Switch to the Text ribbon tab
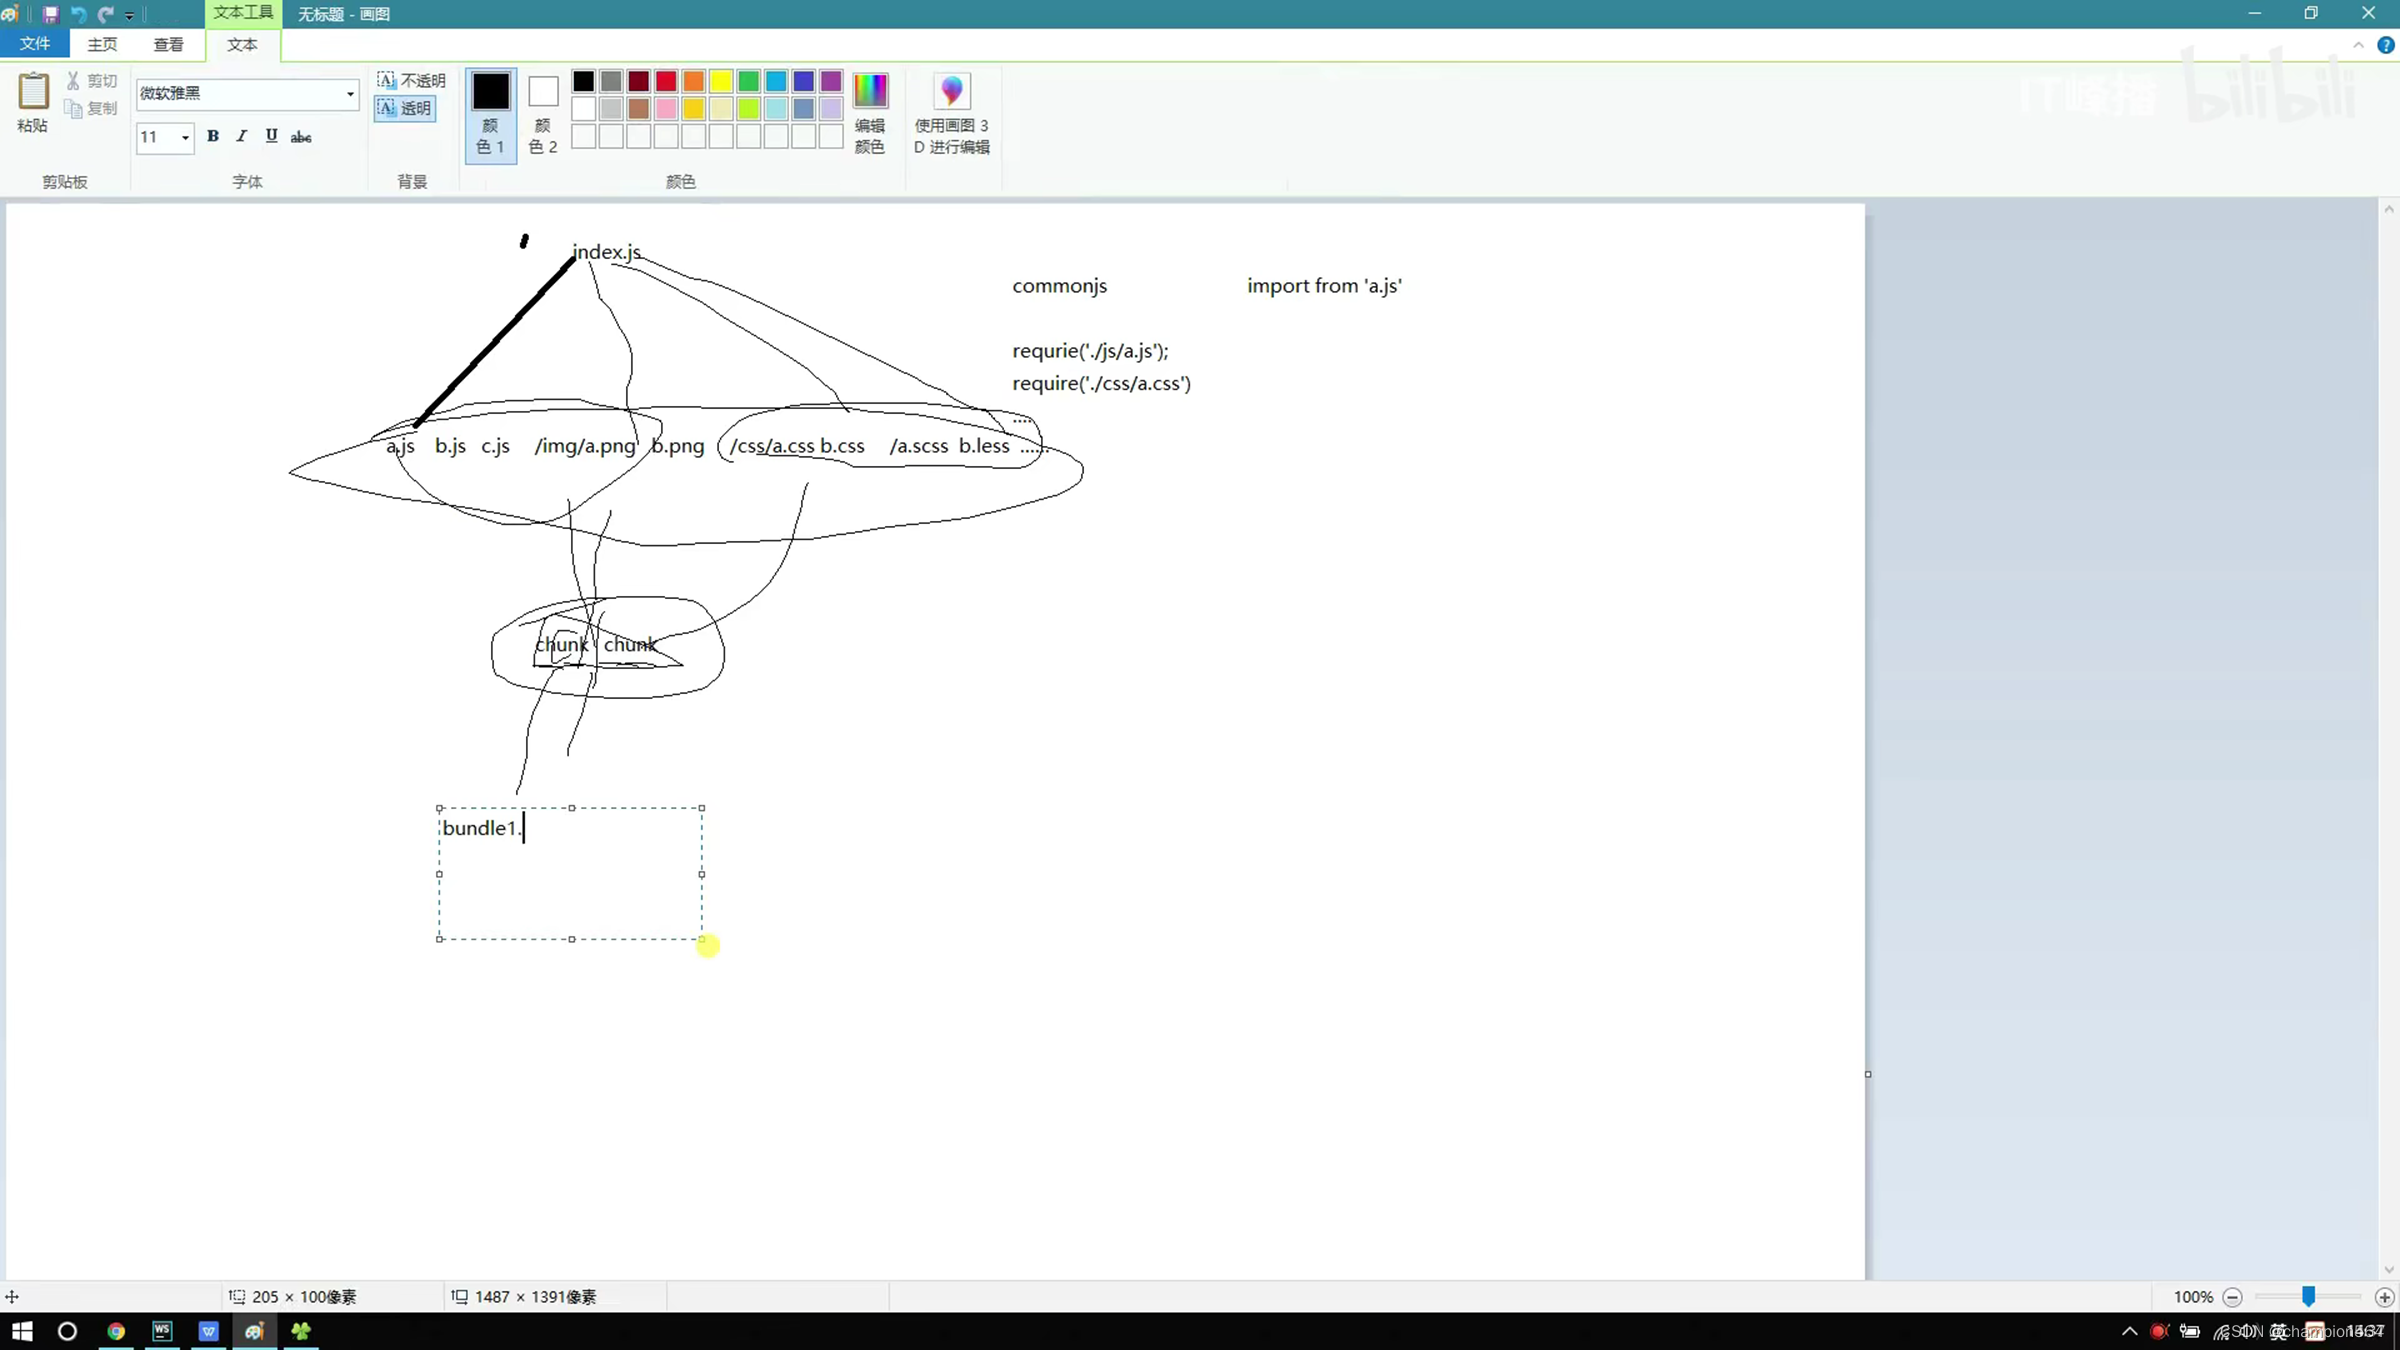 click(x=242, y=44)
